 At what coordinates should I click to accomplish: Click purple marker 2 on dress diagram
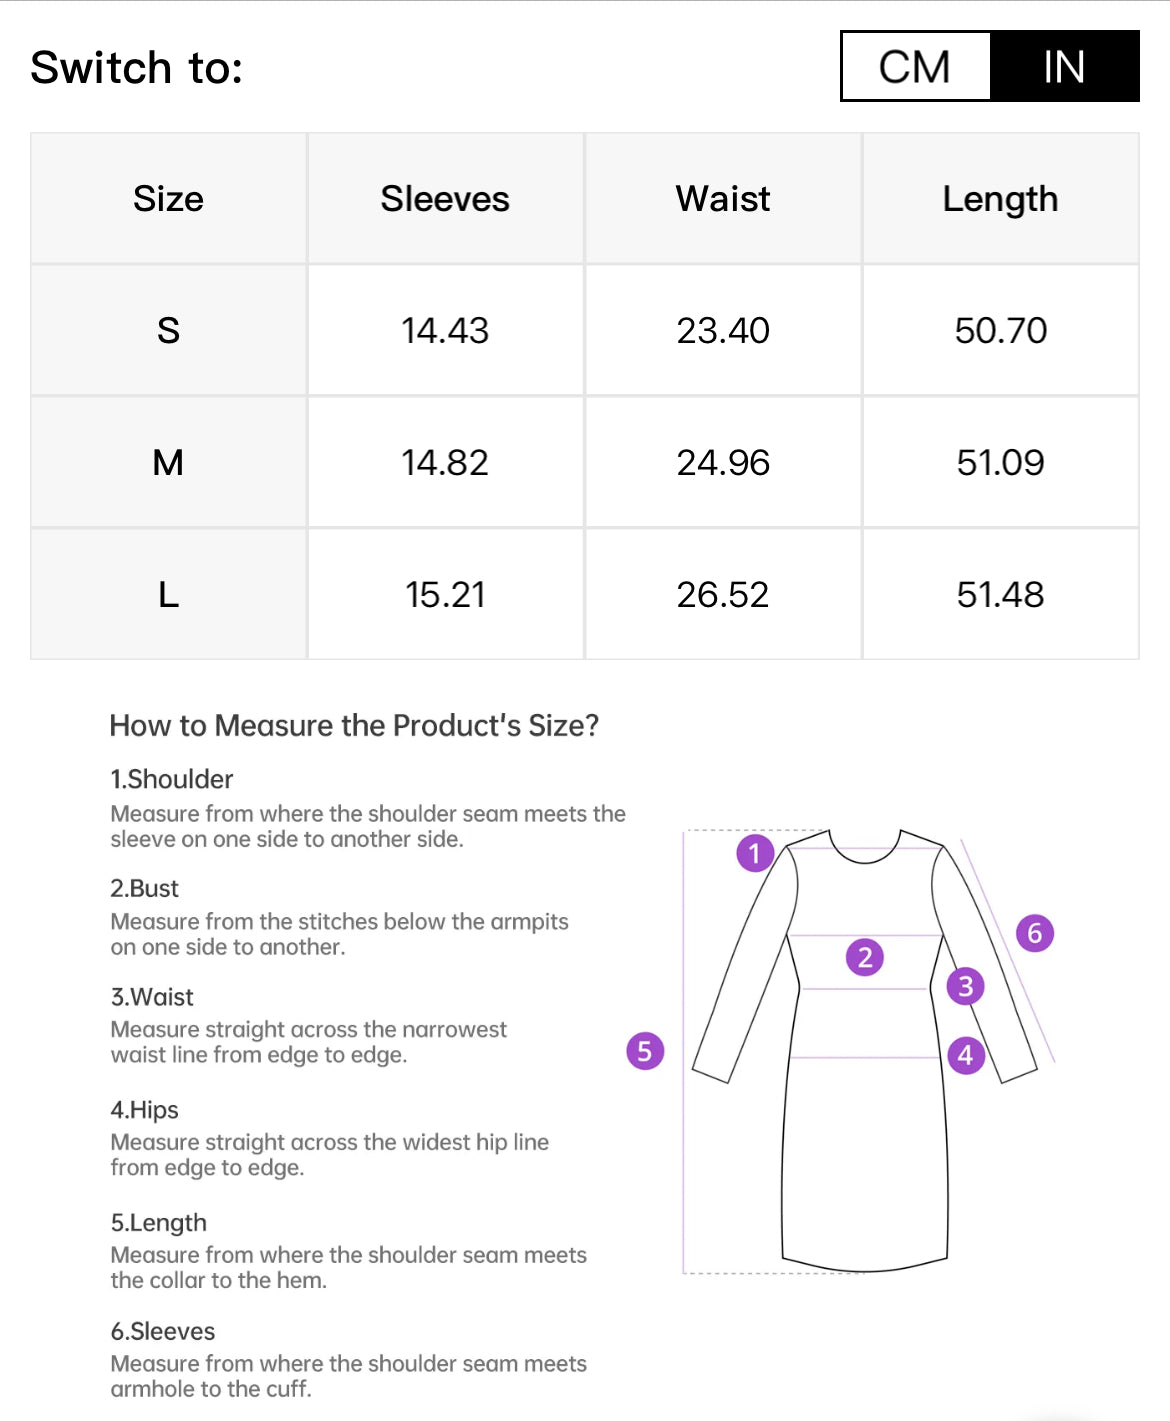point(865,957)
